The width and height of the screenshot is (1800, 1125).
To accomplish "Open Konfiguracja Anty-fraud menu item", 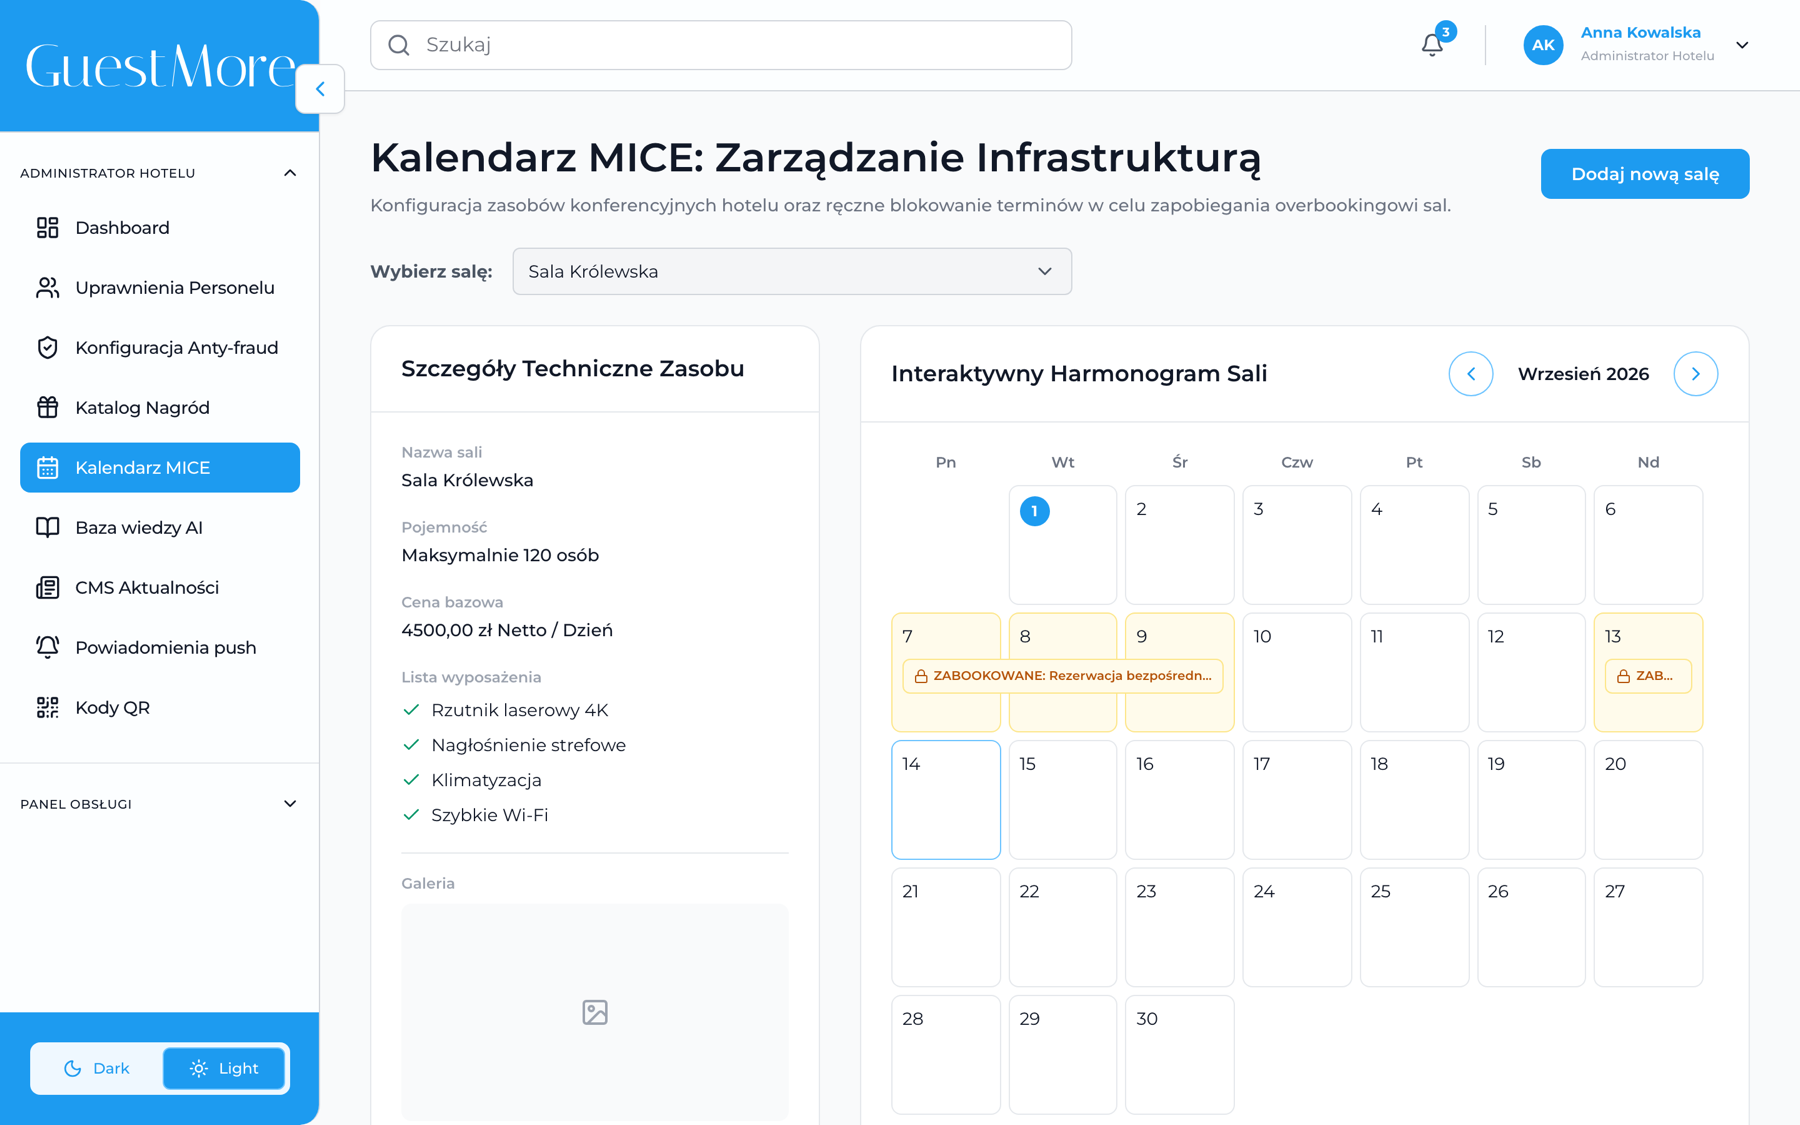I will coord(160,348).
